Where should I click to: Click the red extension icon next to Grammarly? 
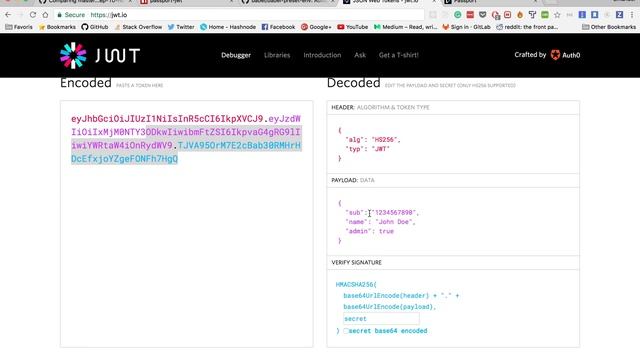click(470, 15)
